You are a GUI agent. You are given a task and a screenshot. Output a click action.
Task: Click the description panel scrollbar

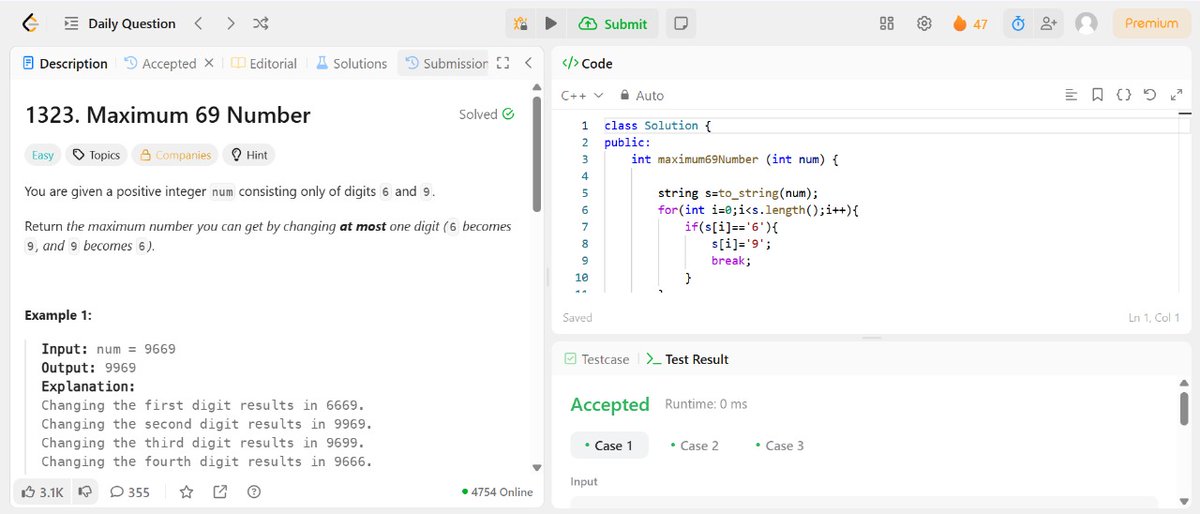[x=537, y=155]
